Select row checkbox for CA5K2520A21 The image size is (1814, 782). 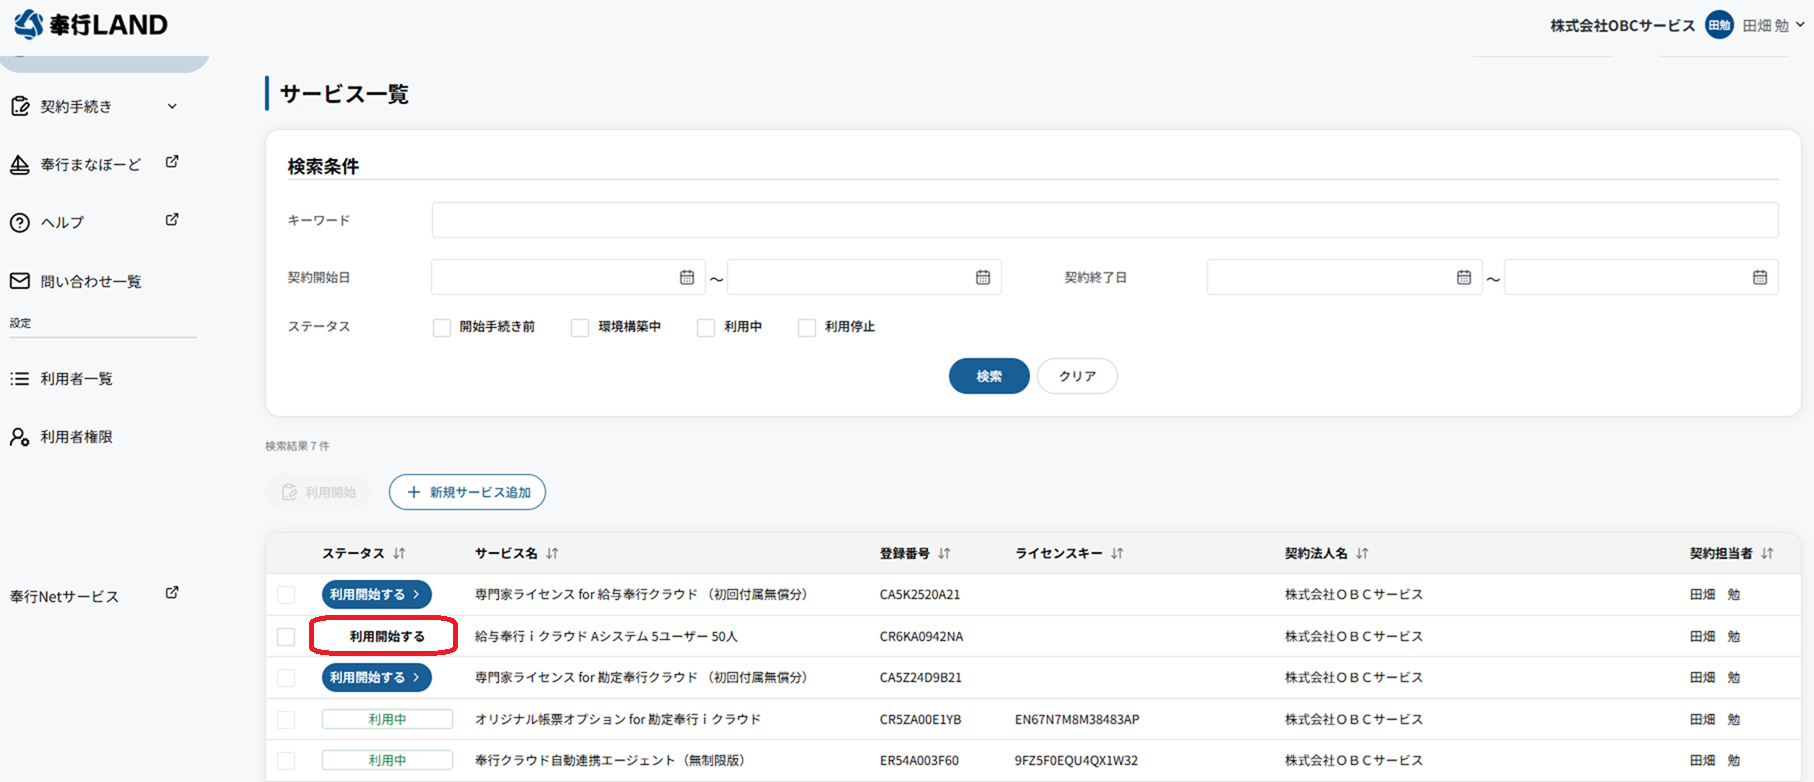[x=286, y=595]
